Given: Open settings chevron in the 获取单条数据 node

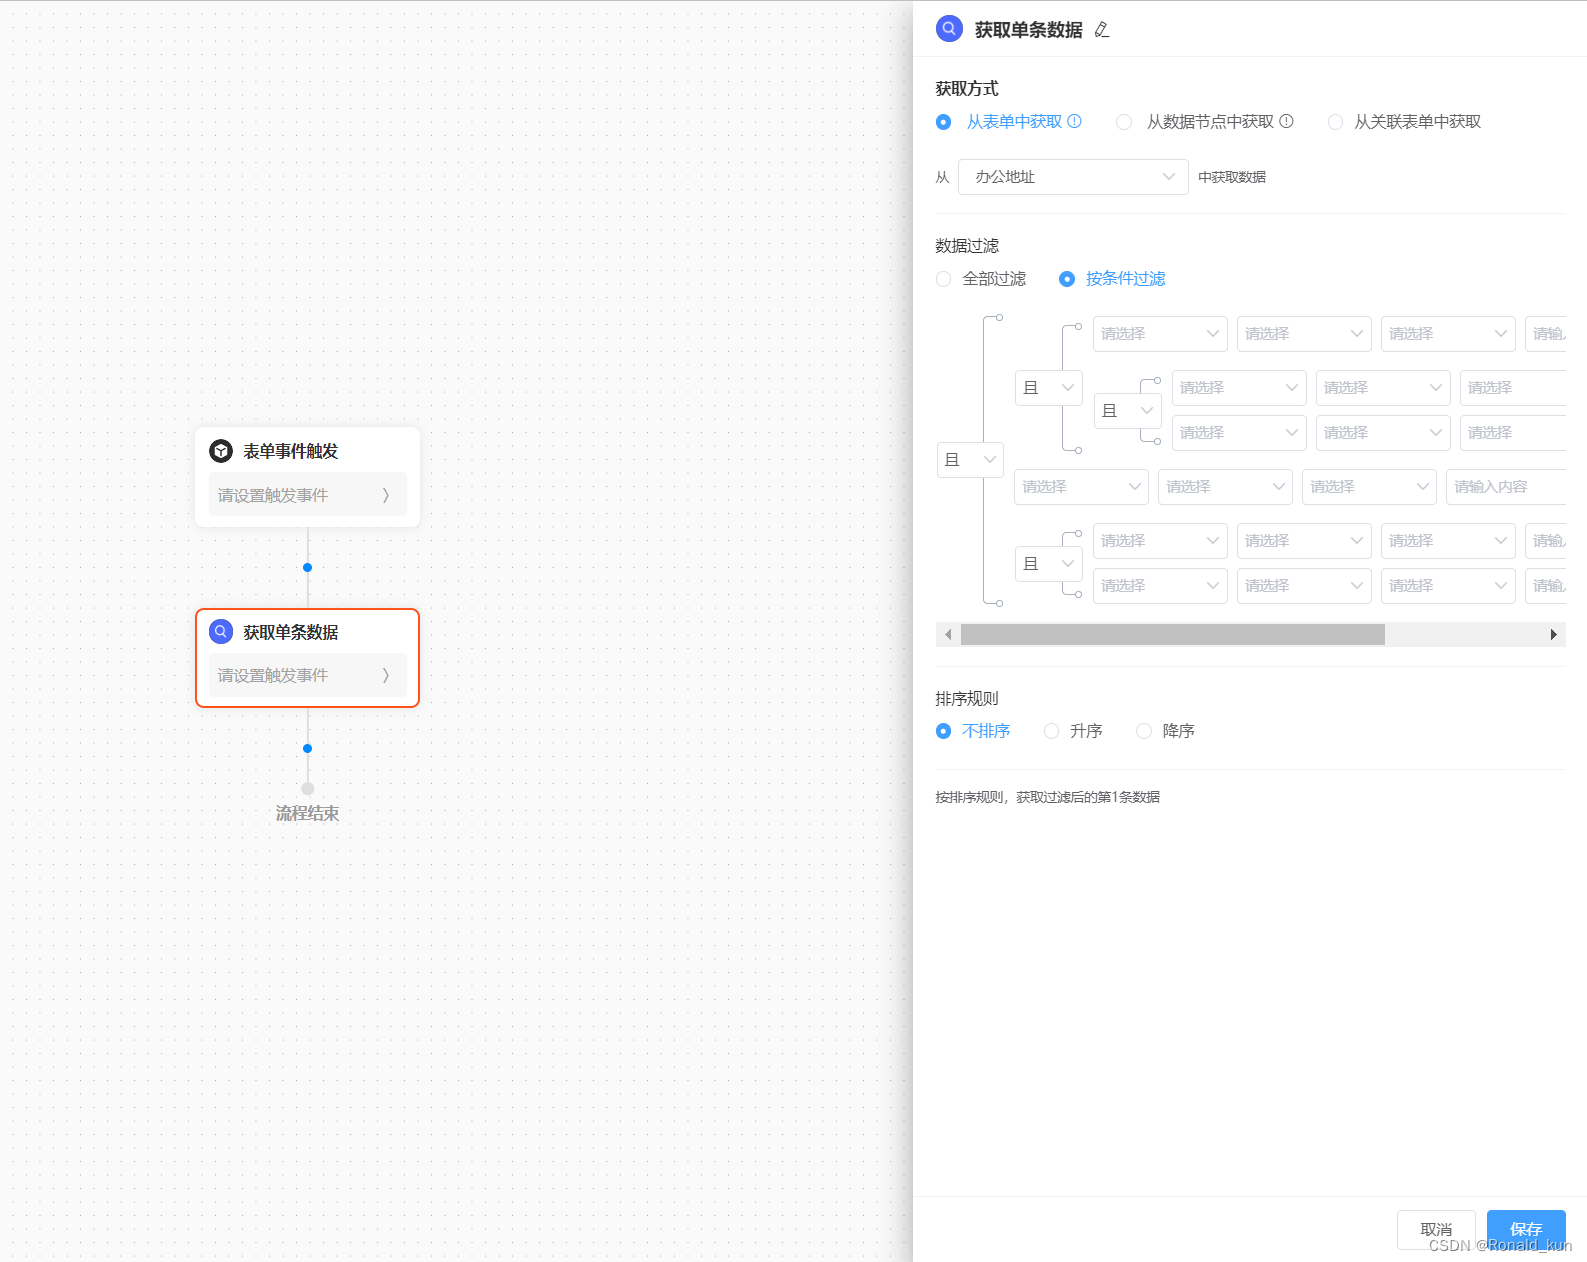Looking at the screenshot, I should click(386, 676).
